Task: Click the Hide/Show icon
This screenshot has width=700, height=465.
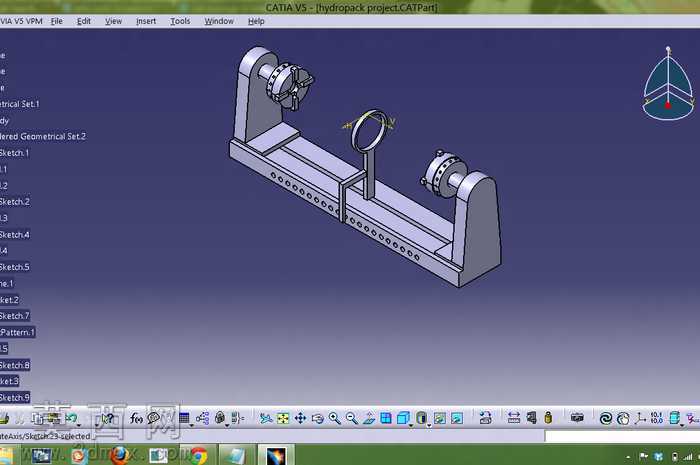Action: pos(440,418)
